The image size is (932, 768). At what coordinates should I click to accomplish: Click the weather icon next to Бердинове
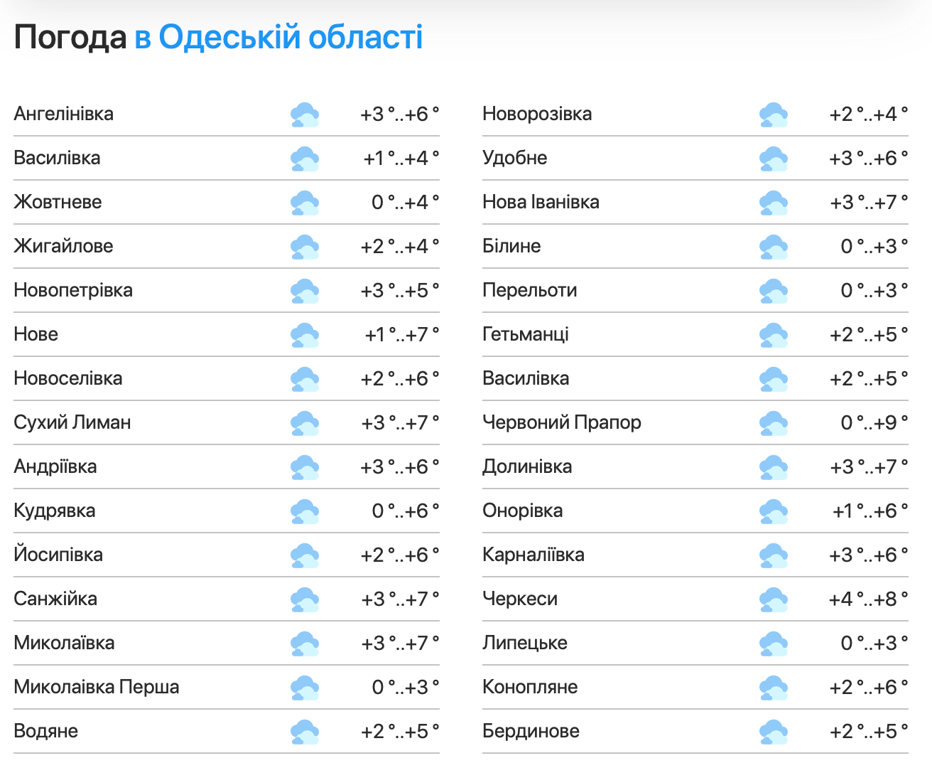coord(773,732)
